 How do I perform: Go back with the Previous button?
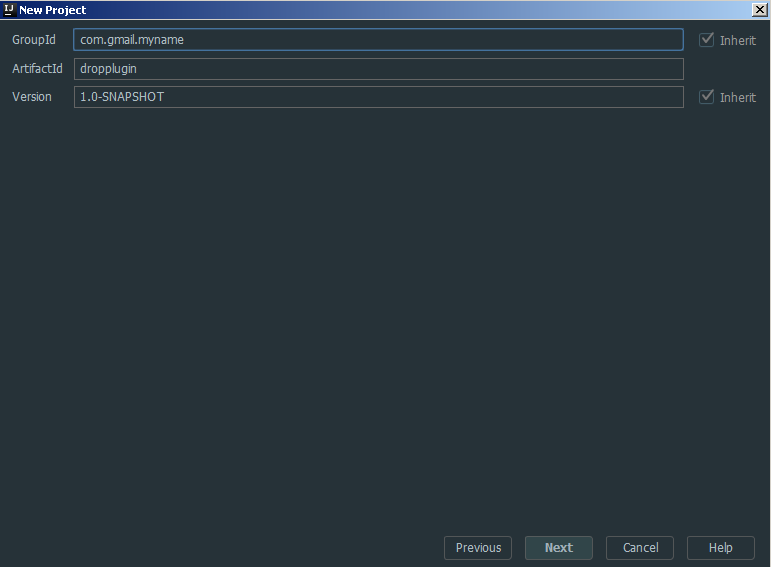click(x=478, y=548)
